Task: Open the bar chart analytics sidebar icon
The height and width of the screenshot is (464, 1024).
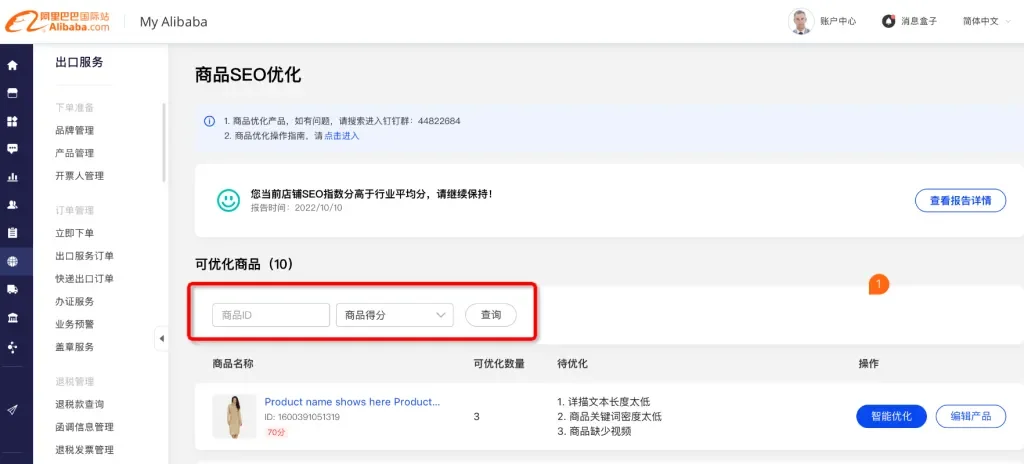Action: pyautogui.click(x=13, y=177)
